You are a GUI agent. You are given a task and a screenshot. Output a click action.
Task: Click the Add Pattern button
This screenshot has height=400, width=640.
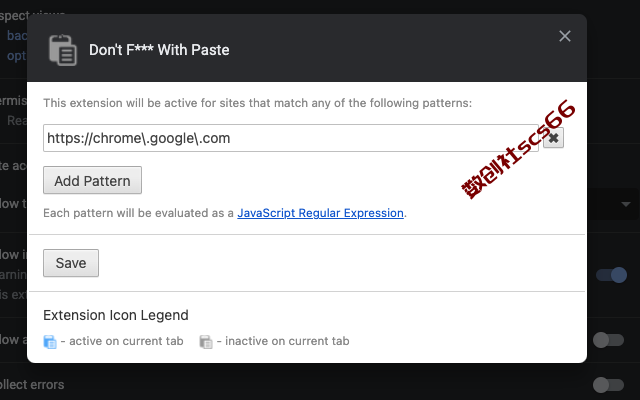[x=92, y=180]
